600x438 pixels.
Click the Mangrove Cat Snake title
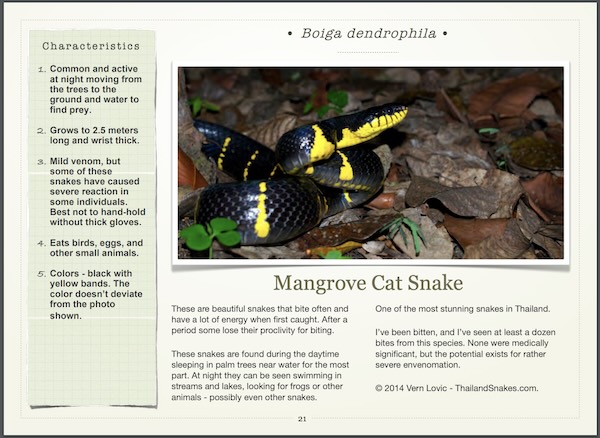pos(368,283)
